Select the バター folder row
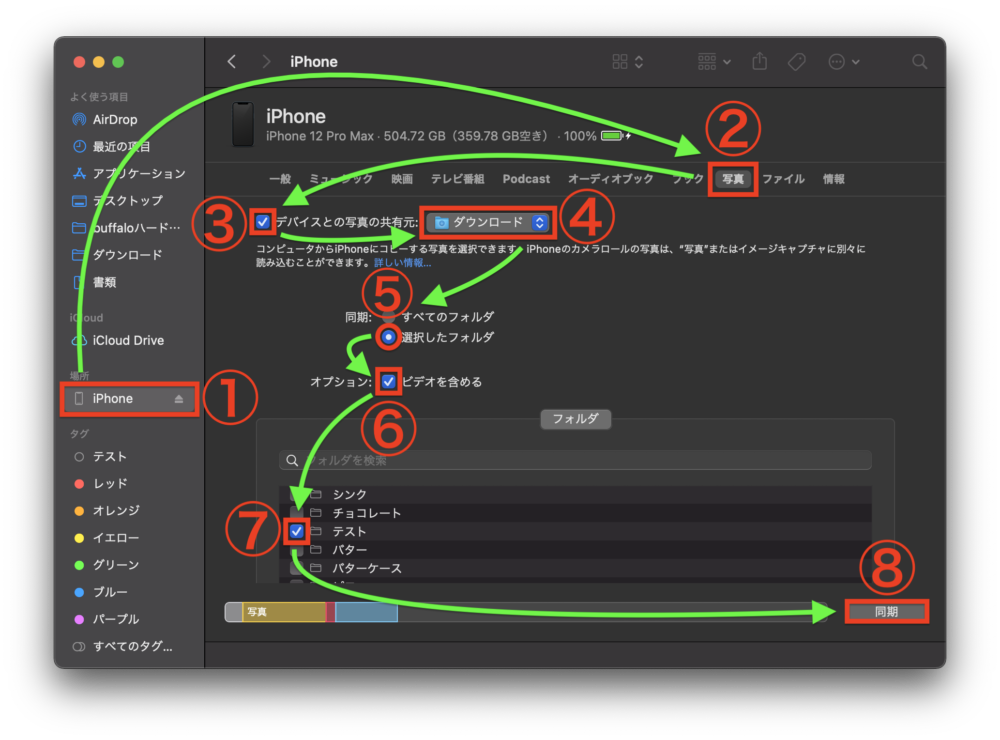 click(575, 549)
